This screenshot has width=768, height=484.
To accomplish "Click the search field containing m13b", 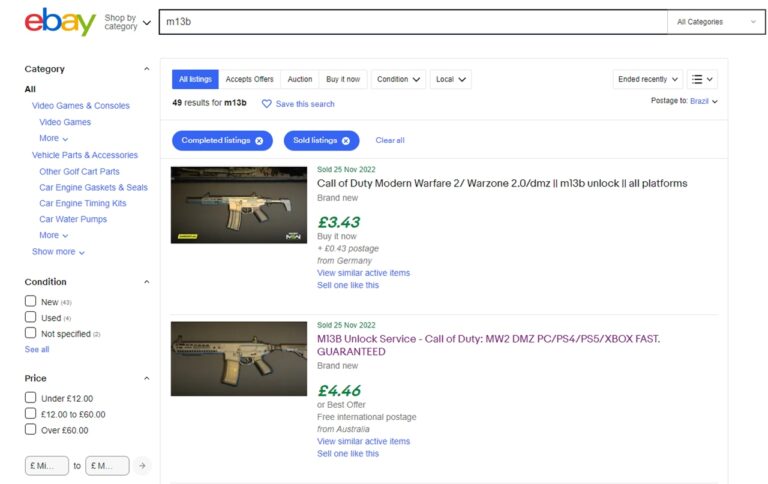I will [x=413, y=22].
